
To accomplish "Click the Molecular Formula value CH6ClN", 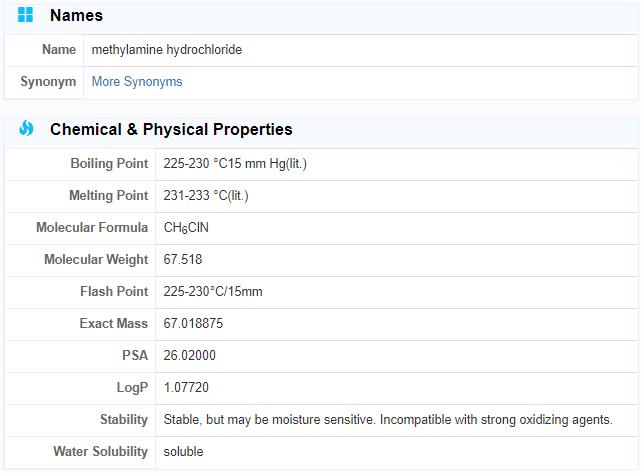I will point(186,228).
